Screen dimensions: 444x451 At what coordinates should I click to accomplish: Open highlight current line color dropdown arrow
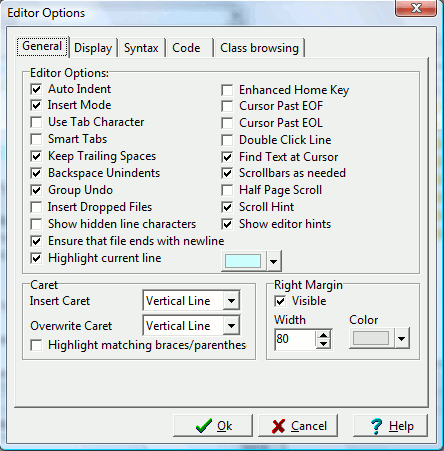[x=274, y=261]
